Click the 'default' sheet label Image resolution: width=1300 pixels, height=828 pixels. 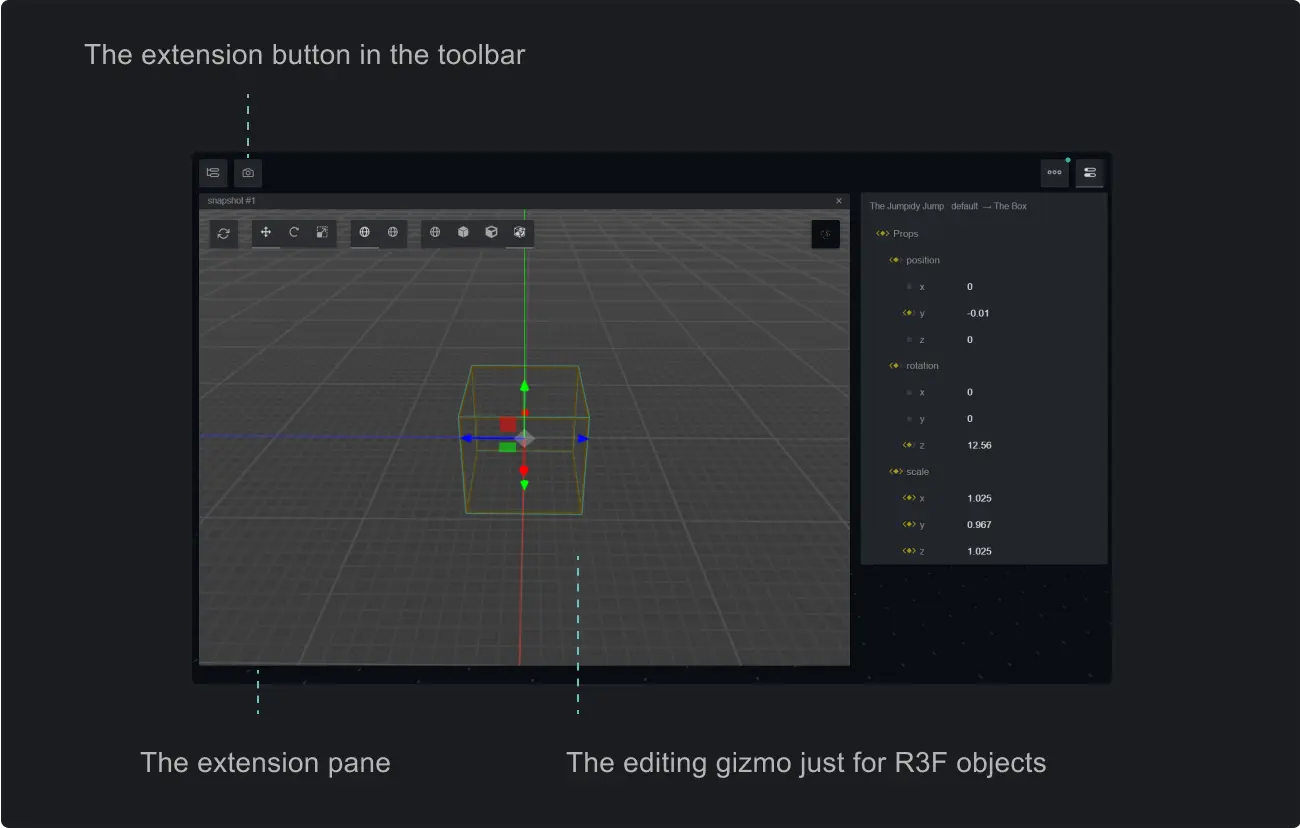pyautogui.click(x=964, y=206)
